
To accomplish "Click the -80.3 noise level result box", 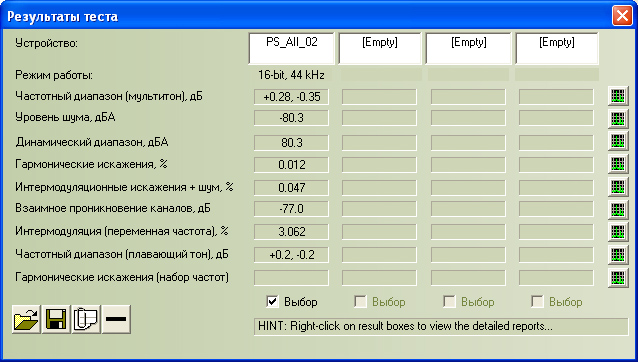I will (291, 118).
